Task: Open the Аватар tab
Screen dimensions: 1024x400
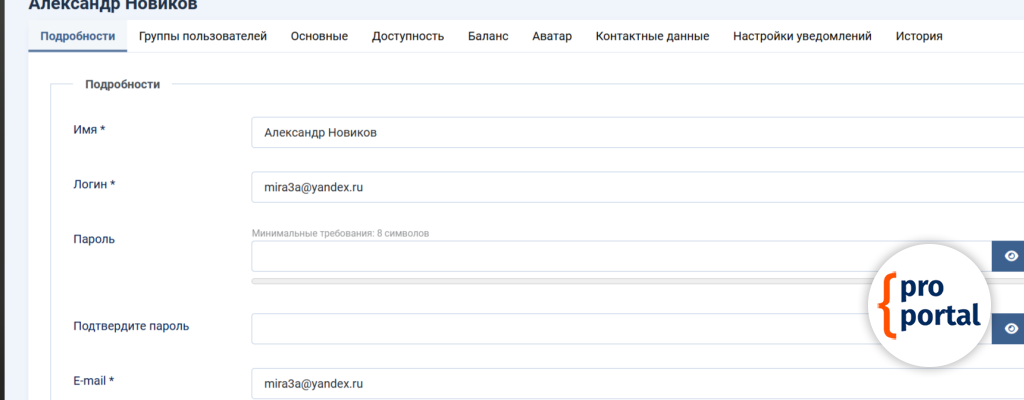Action: [552, 37]
